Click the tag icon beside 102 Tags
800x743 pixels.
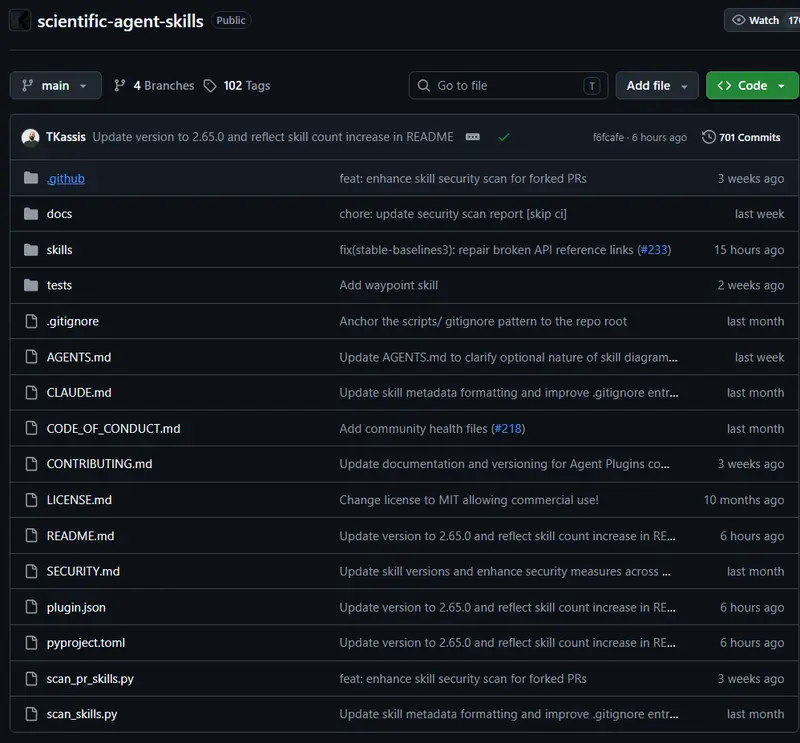click(x=210, y=85)
